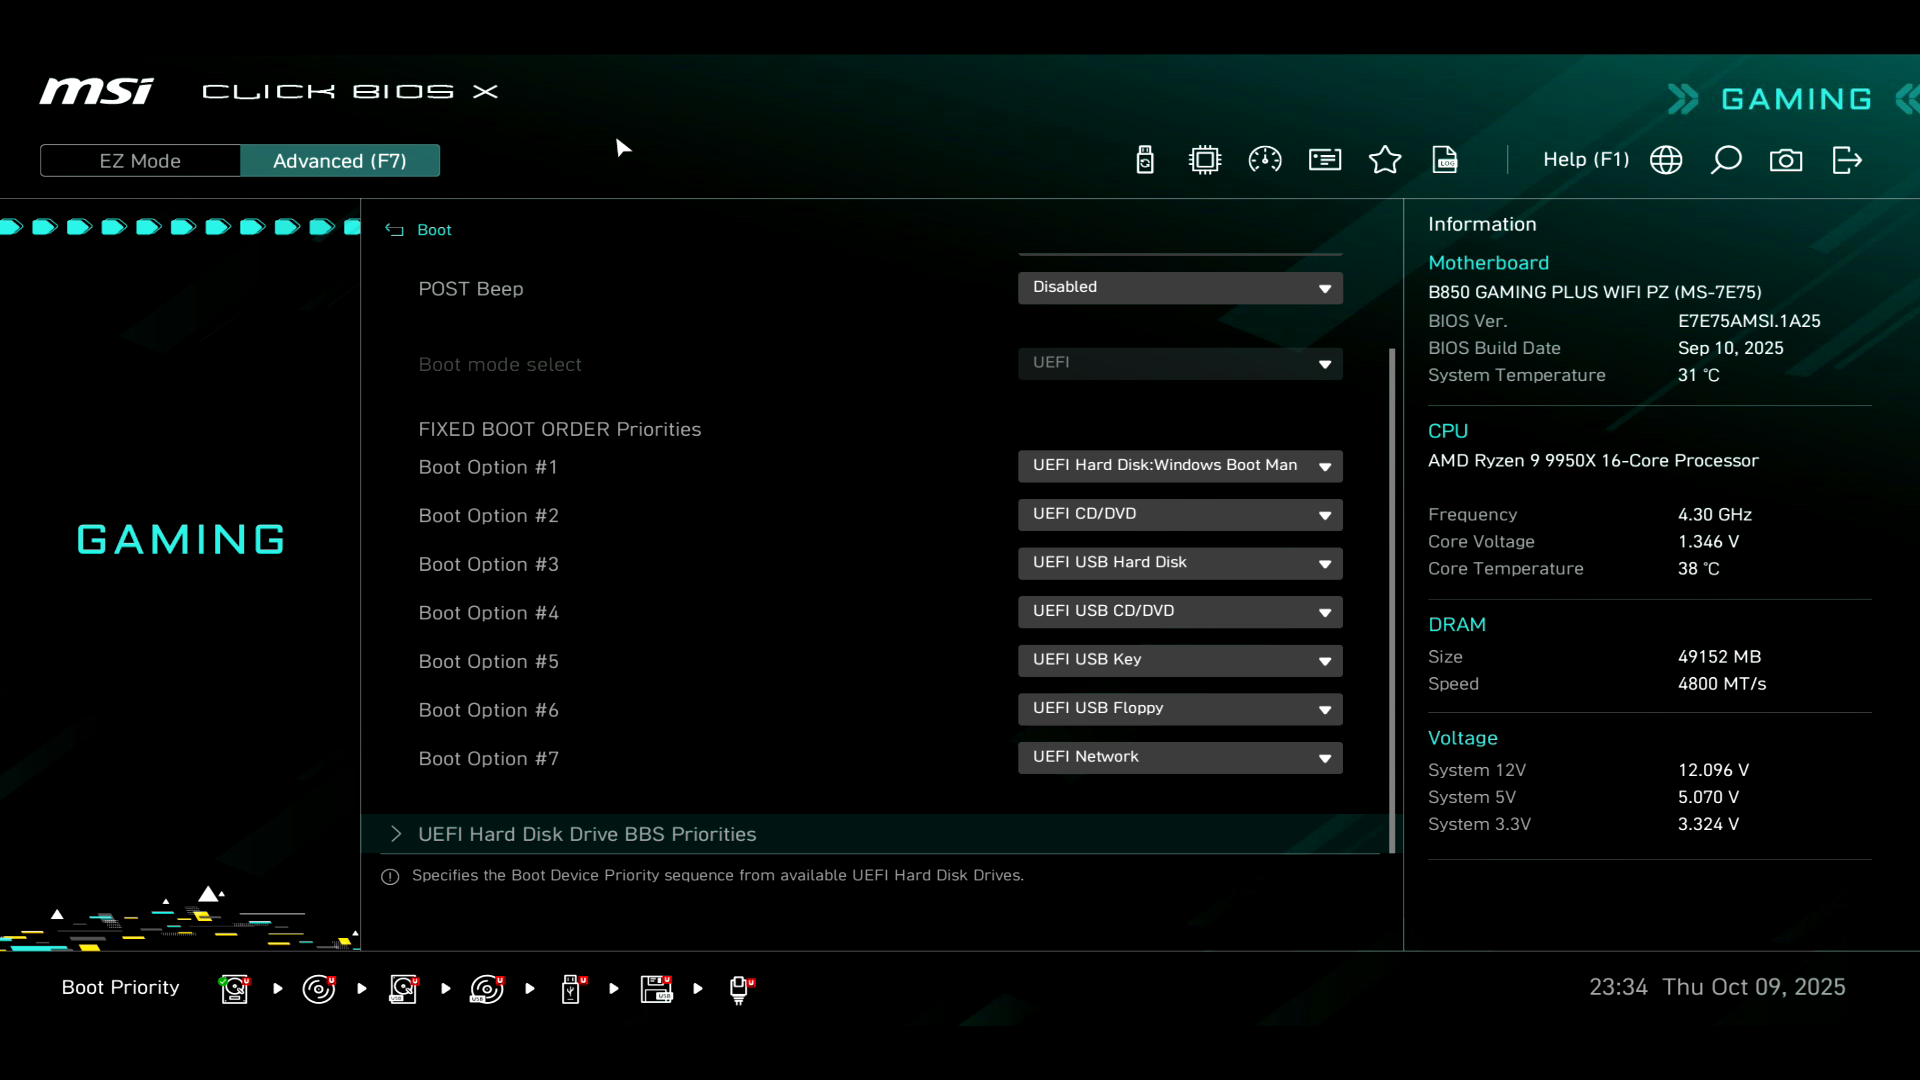Open the M-Flash USB update icon
1920x1080 pixels.
coord(1145,160)
